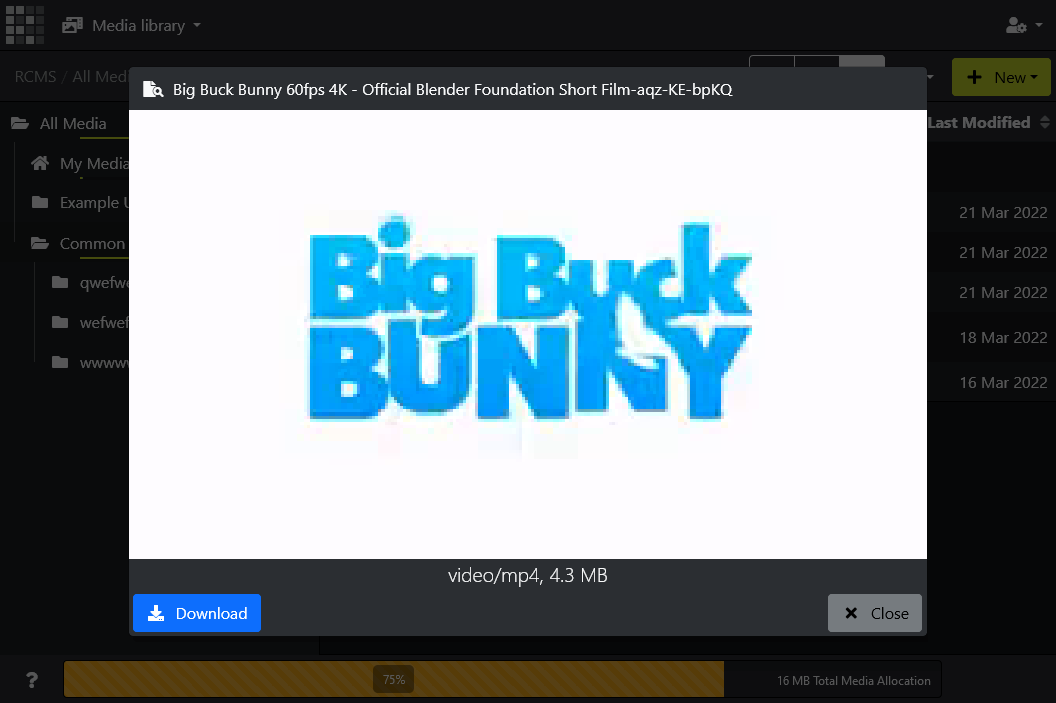Click the 16 MB Total Media Allocation label
This screenshot has height=703, width=1056.
click(x=854, y=681)
